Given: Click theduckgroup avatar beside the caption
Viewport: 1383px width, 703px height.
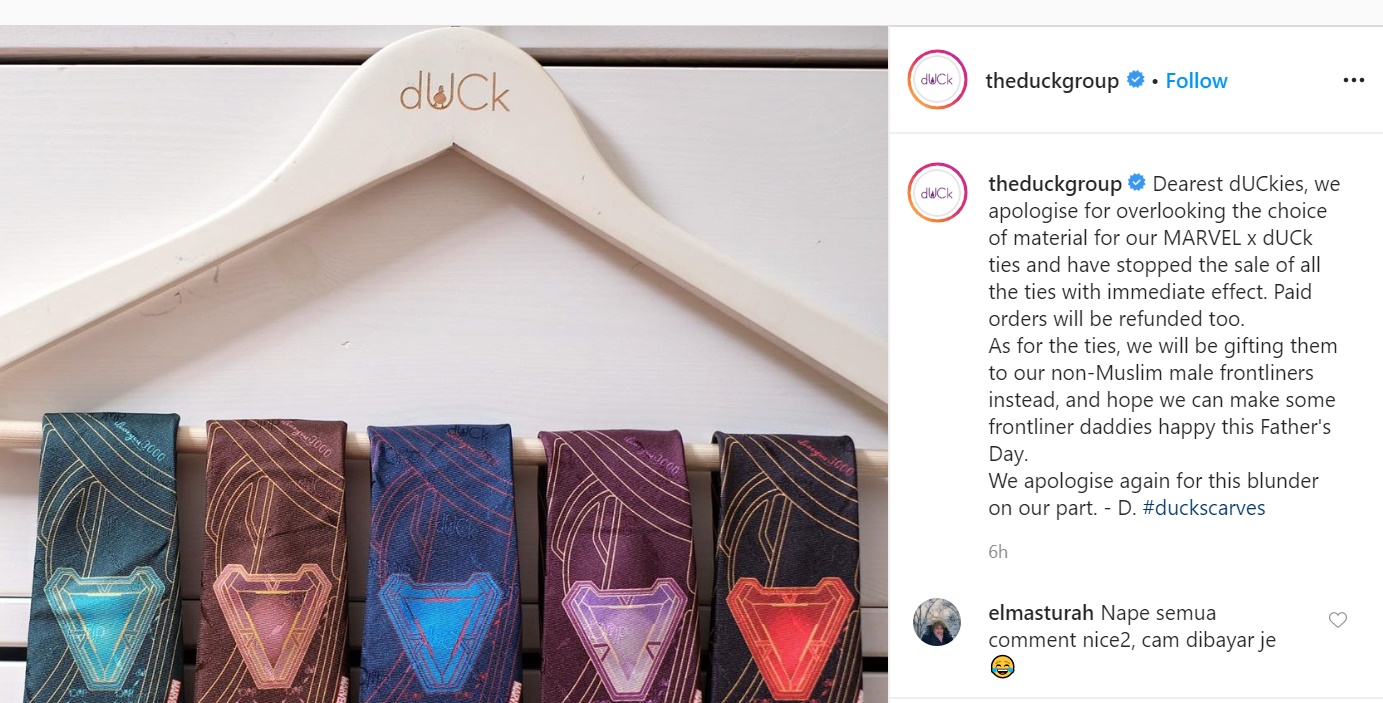Looking at the screenshot, I should pyautogui.click(x=937, y=192).
